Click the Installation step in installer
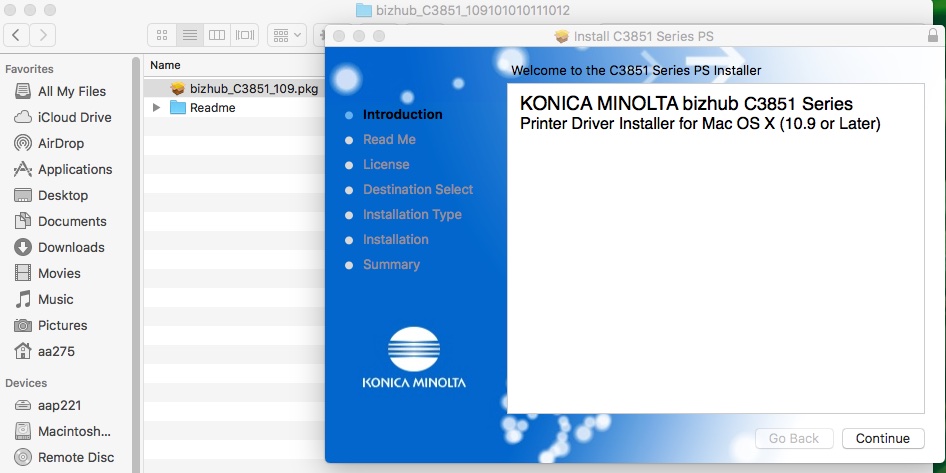Viewport: 946px width, 473px height. [x=396, y=240]
